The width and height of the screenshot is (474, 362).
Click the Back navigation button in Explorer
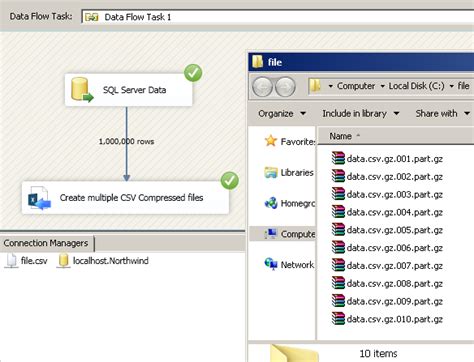point(263,87)
